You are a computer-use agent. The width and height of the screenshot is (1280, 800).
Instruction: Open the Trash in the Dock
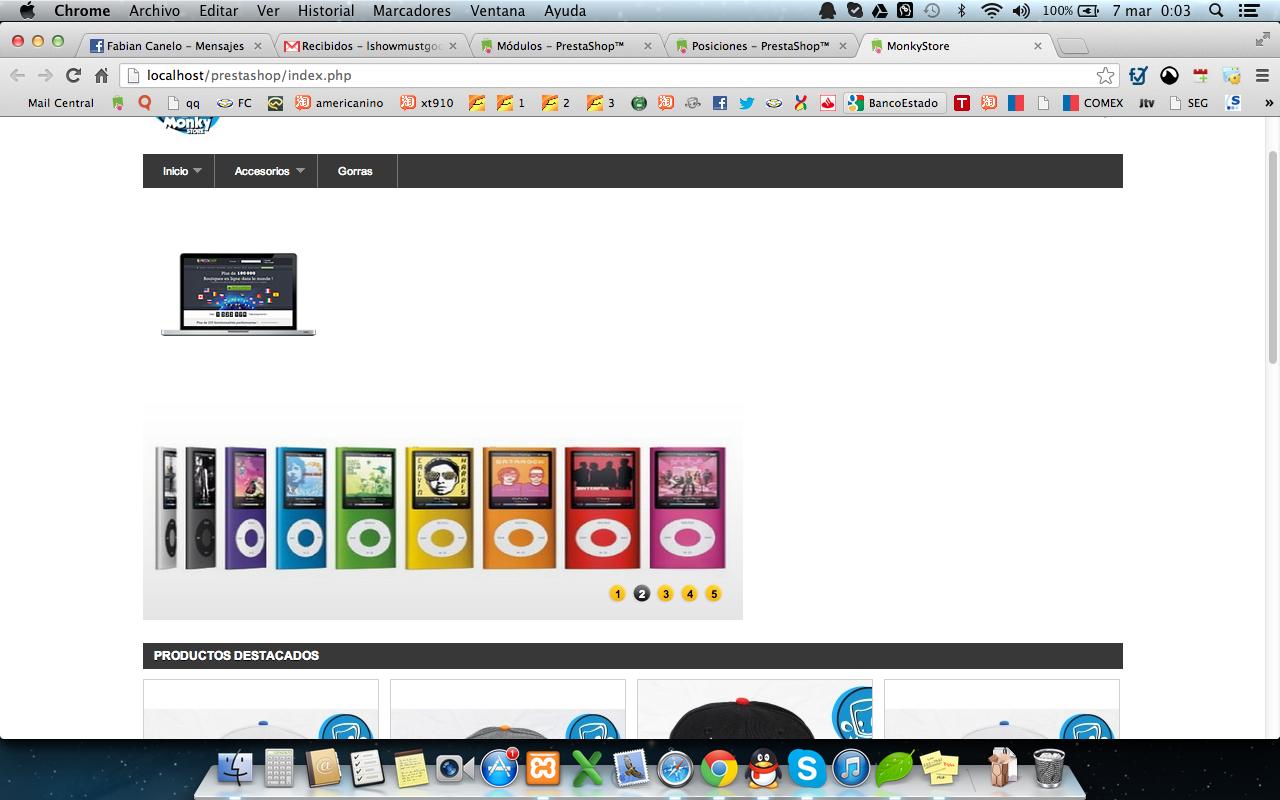pyautogui.click(x=1049, y=768)
